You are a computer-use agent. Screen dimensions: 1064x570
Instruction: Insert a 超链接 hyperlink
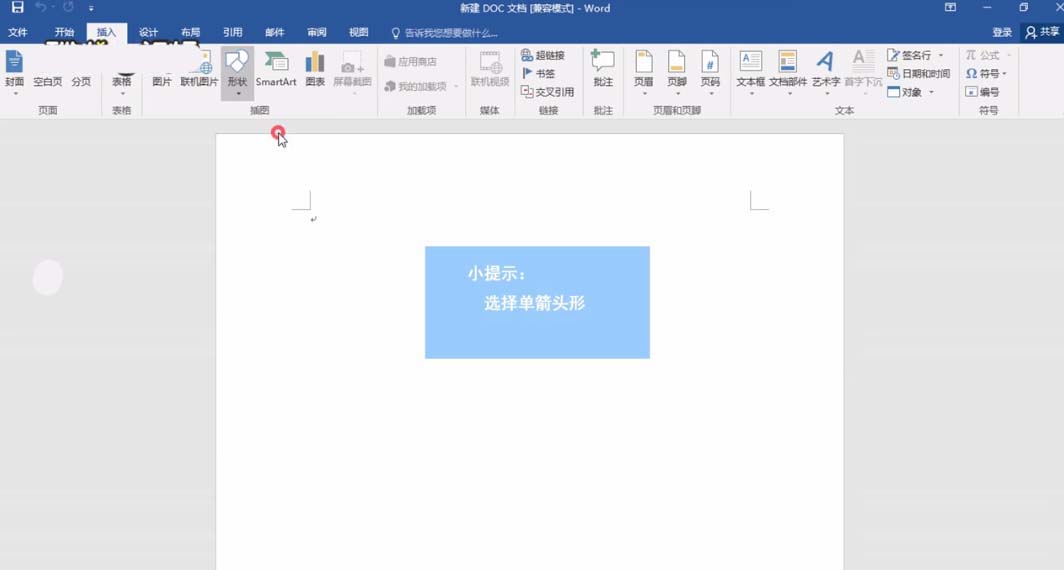[x=543, y=55]
